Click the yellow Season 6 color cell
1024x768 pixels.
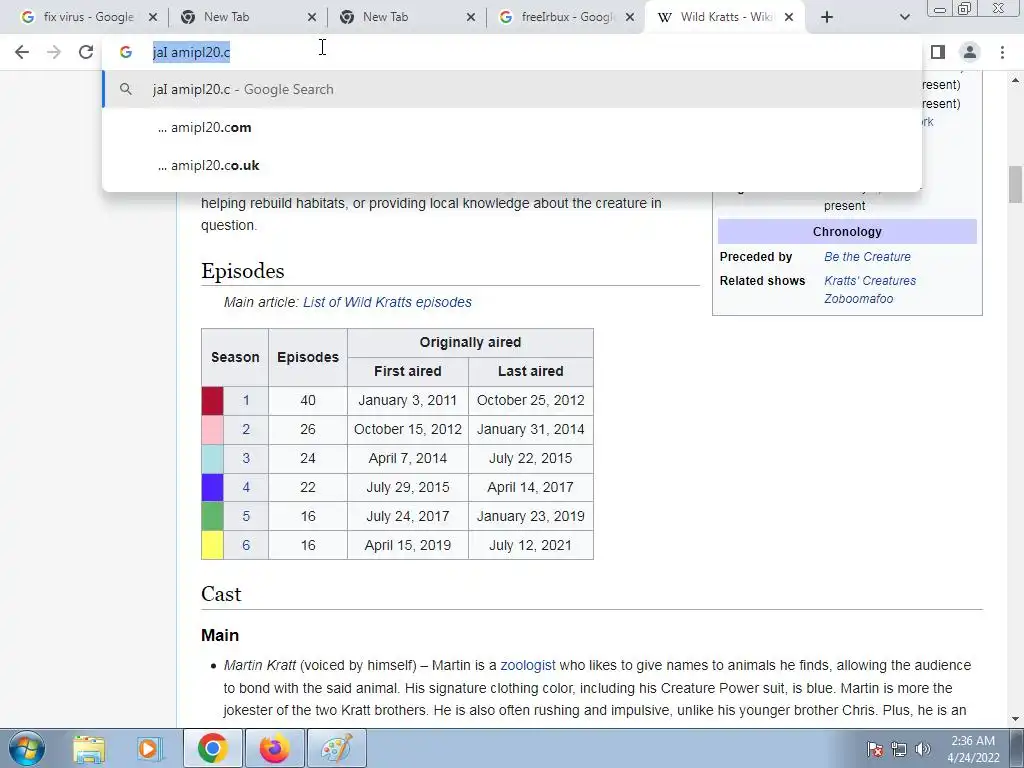tap(212, 545)
